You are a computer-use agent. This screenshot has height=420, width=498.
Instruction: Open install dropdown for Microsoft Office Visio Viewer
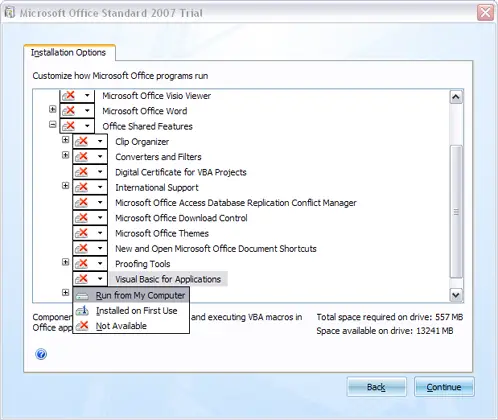pos(77,96)
